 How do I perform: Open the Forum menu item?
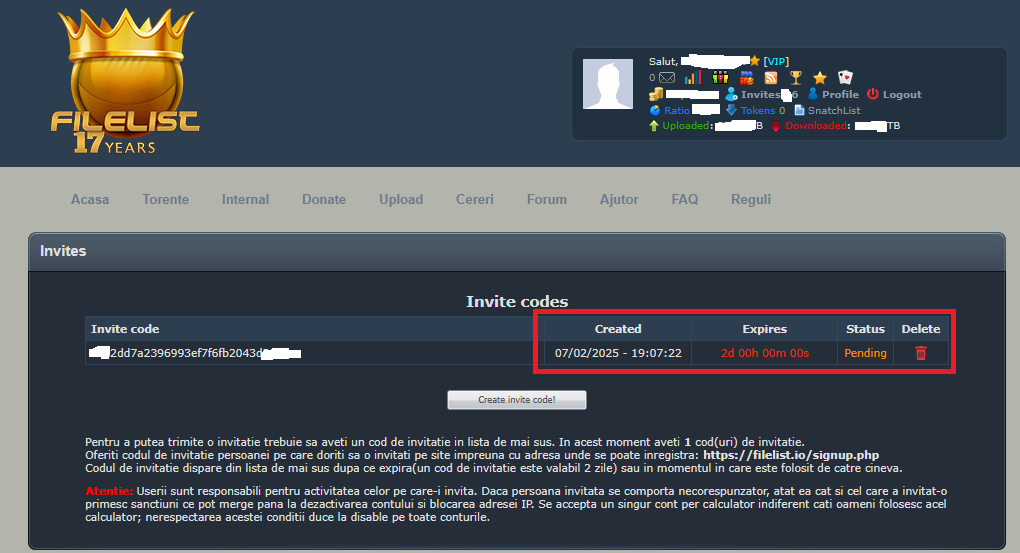[546, 199]
